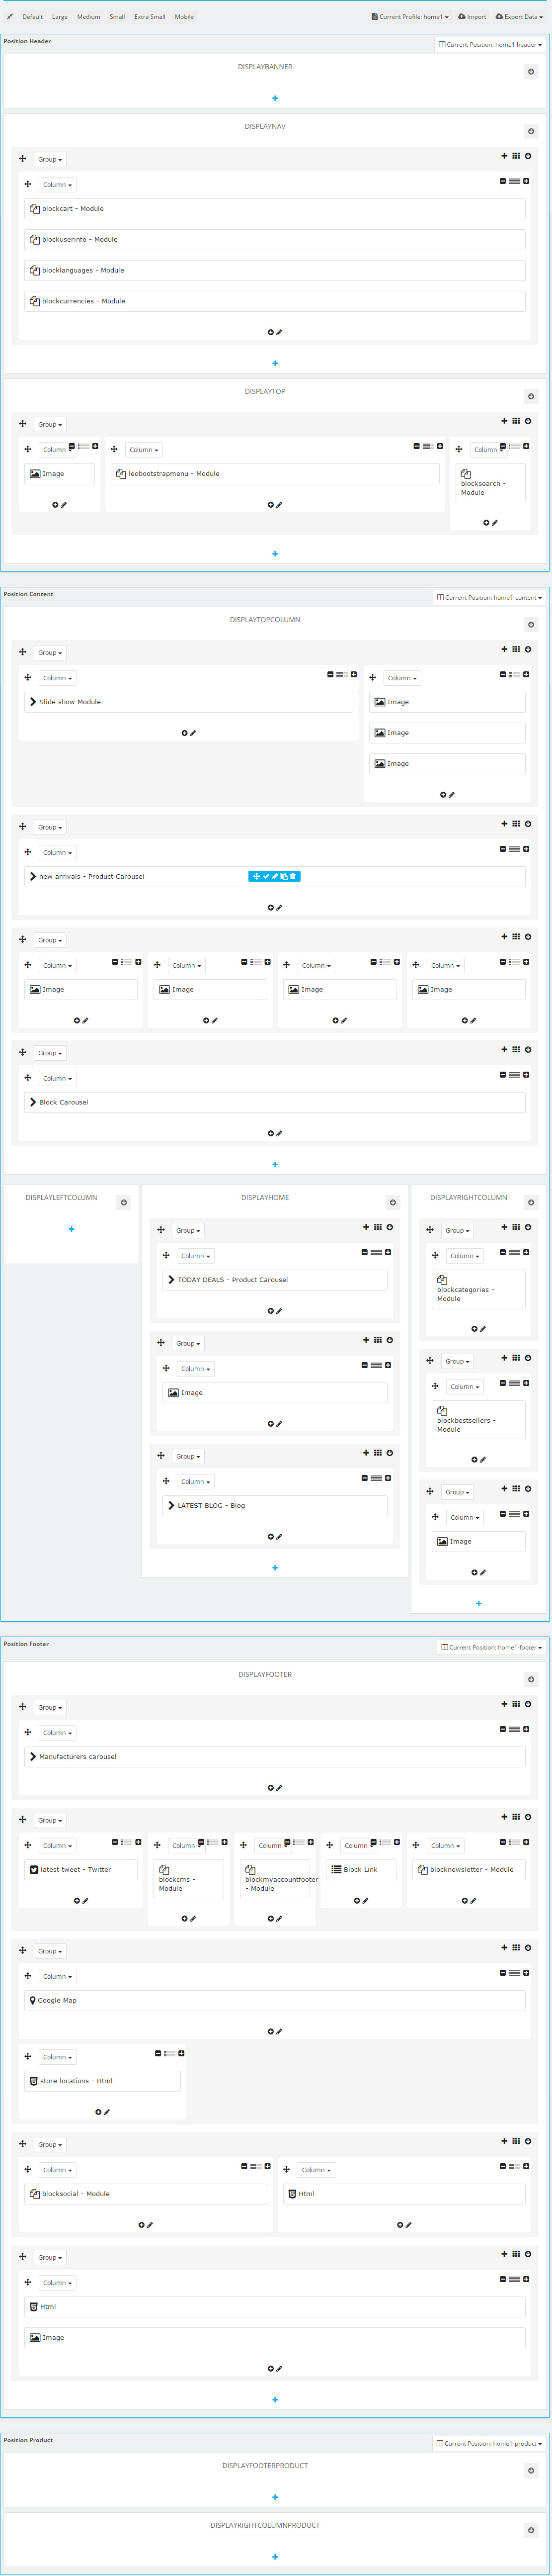The height and width of the screenshot is (2576, 552).
Task: Click the Google Map pin icon
Action: point(33,2000)
